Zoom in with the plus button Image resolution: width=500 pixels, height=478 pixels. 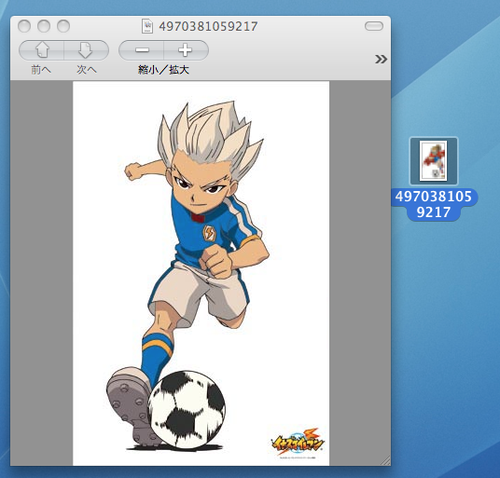pyautogui.click(x=186, y=50)
